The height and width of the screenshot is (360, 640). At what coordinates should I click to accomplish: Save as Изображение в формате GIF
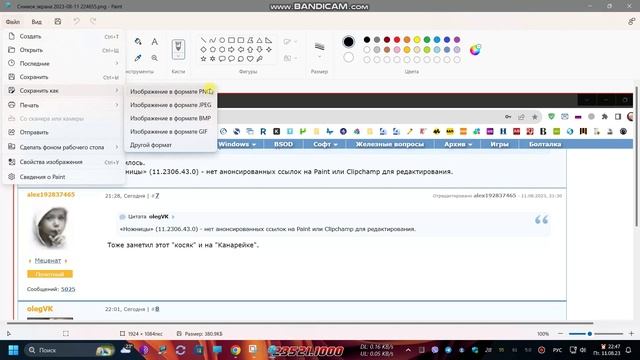pos(171,131)
